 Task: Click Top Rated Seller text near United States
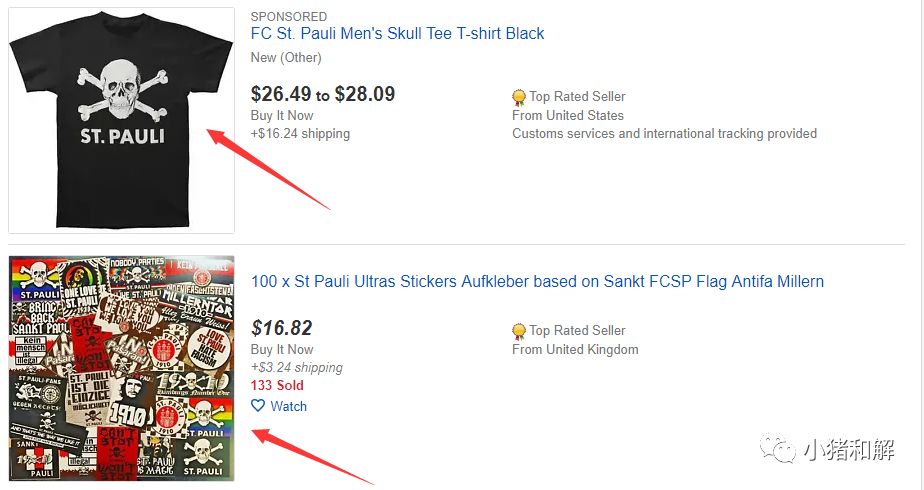577,97
